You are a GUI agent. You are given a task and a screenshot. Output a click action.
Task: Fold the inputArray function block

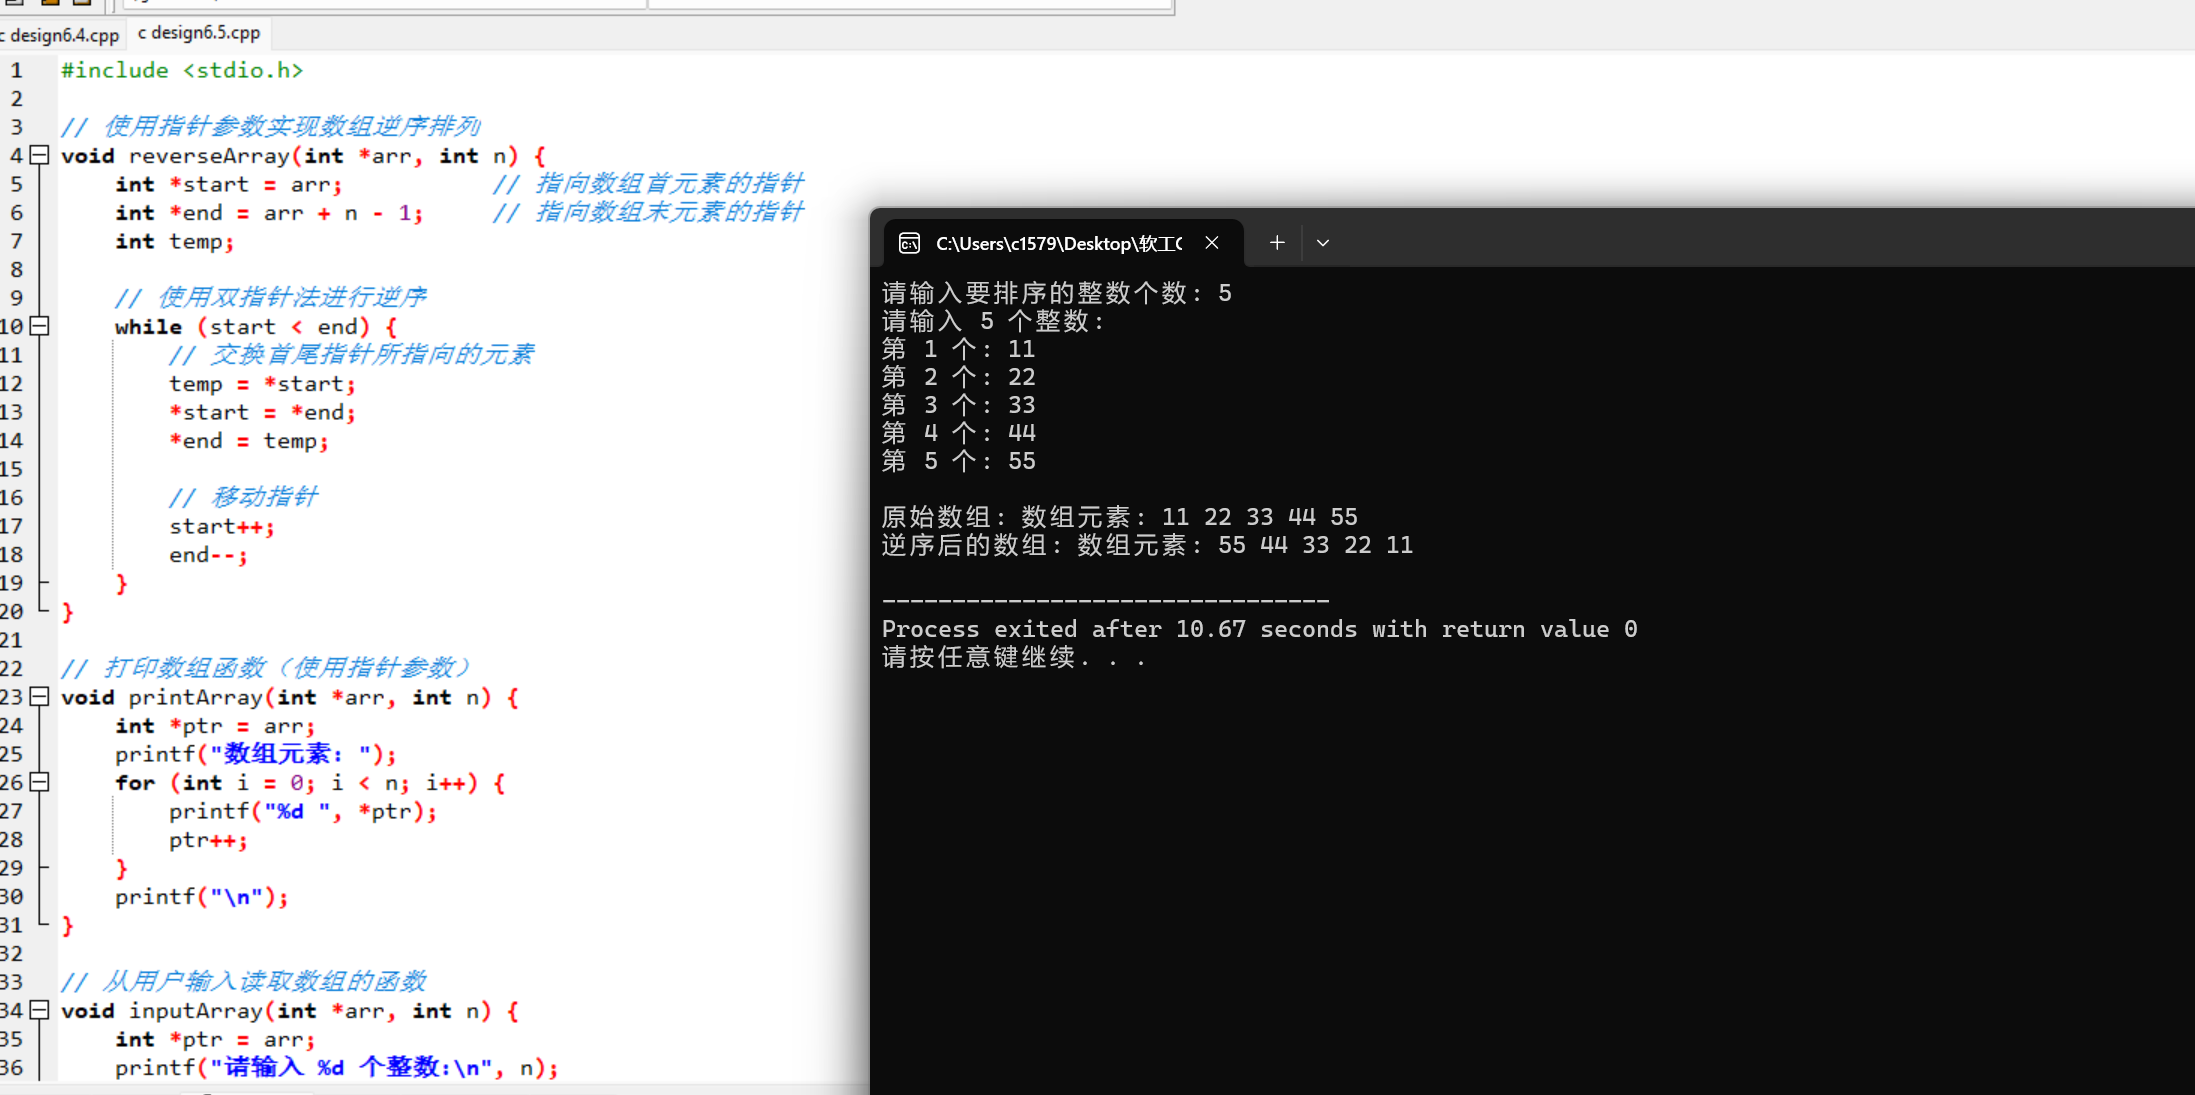pyautogui.click(x=40, y=1010)
